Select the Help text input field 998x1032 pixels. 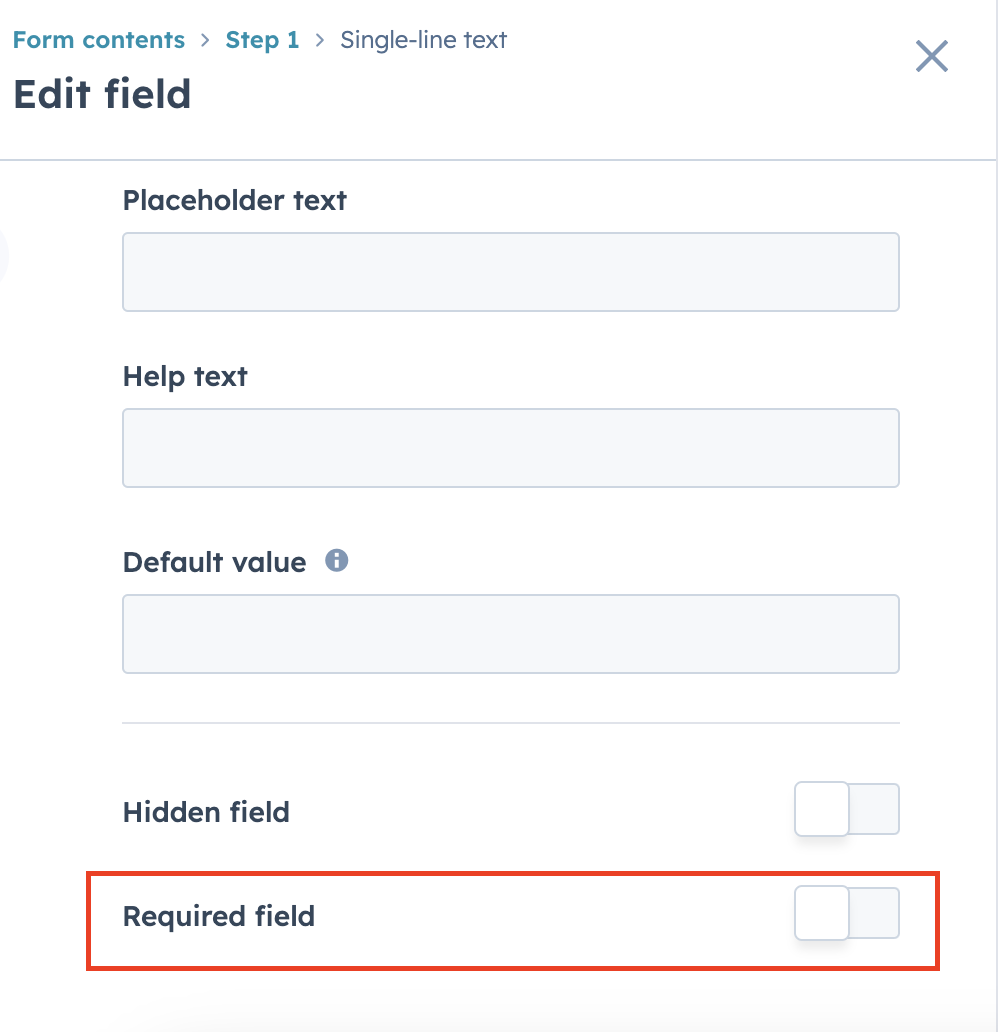[510, 447]
